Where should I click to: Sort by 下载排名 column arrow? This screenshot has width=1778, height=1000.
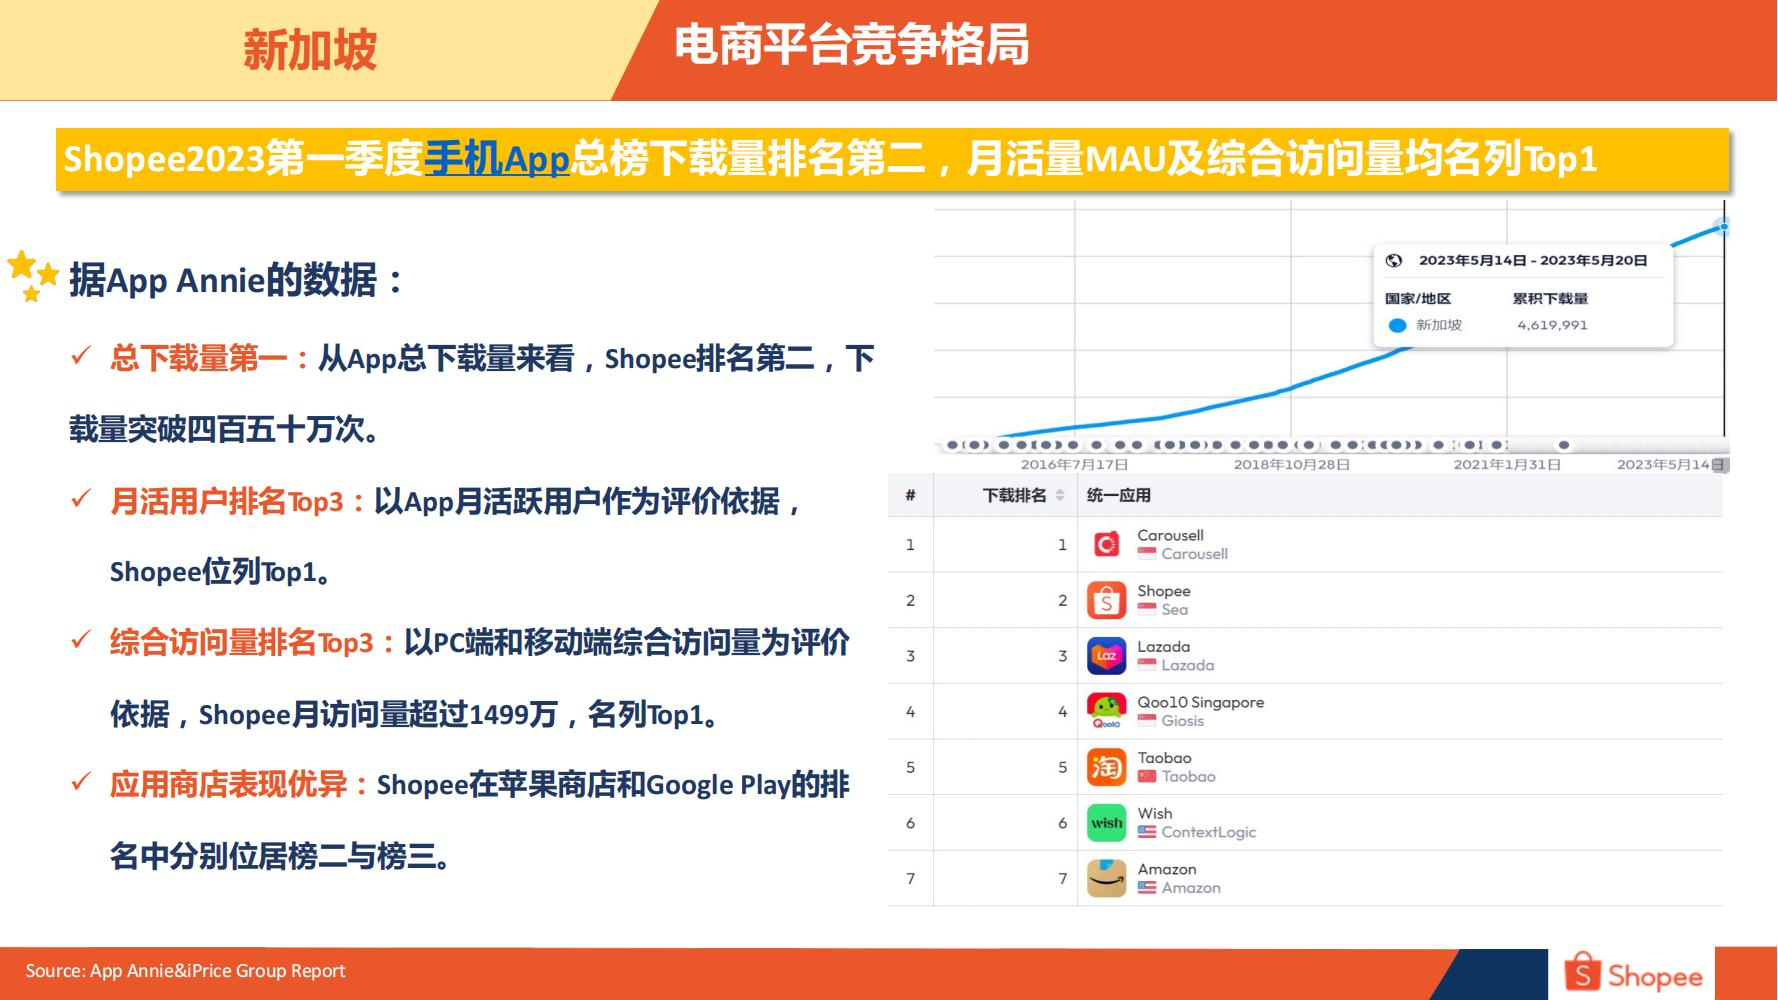[x=1060, y=495]
